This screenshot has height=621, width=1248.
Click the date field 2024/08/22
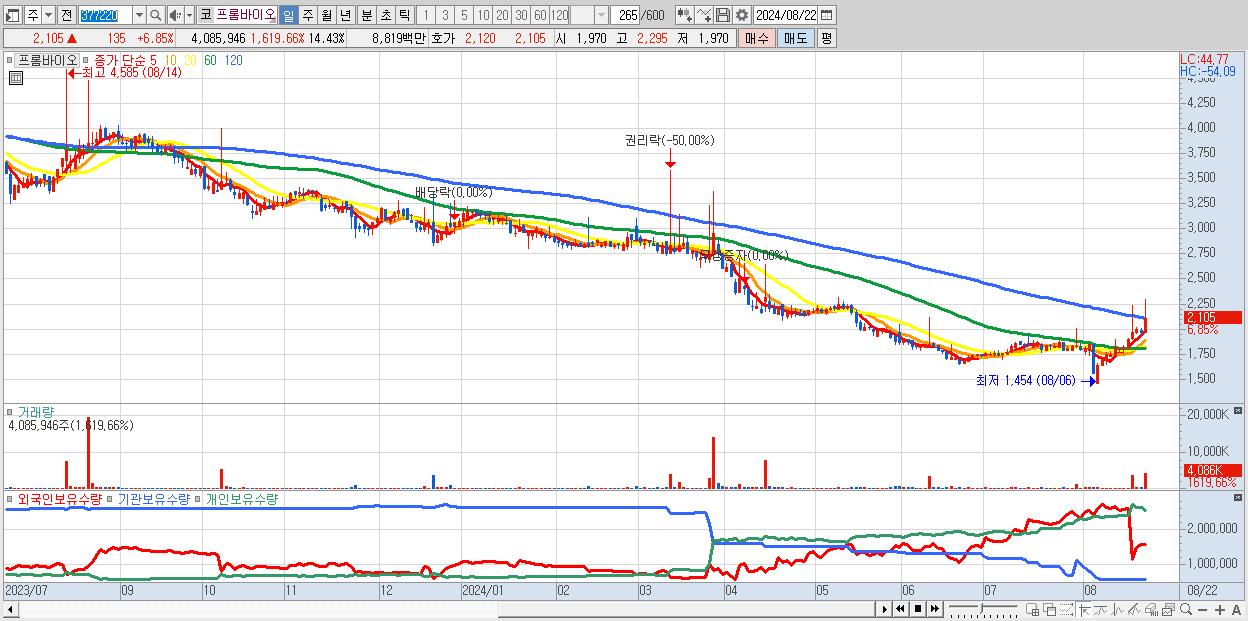click(x=786, y=15)
